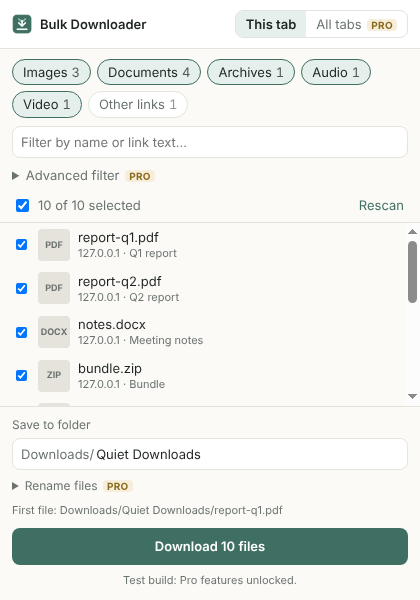Click the report-q2.pdf file name
This screenshot has height=600, width=420.
coord(119,282)
